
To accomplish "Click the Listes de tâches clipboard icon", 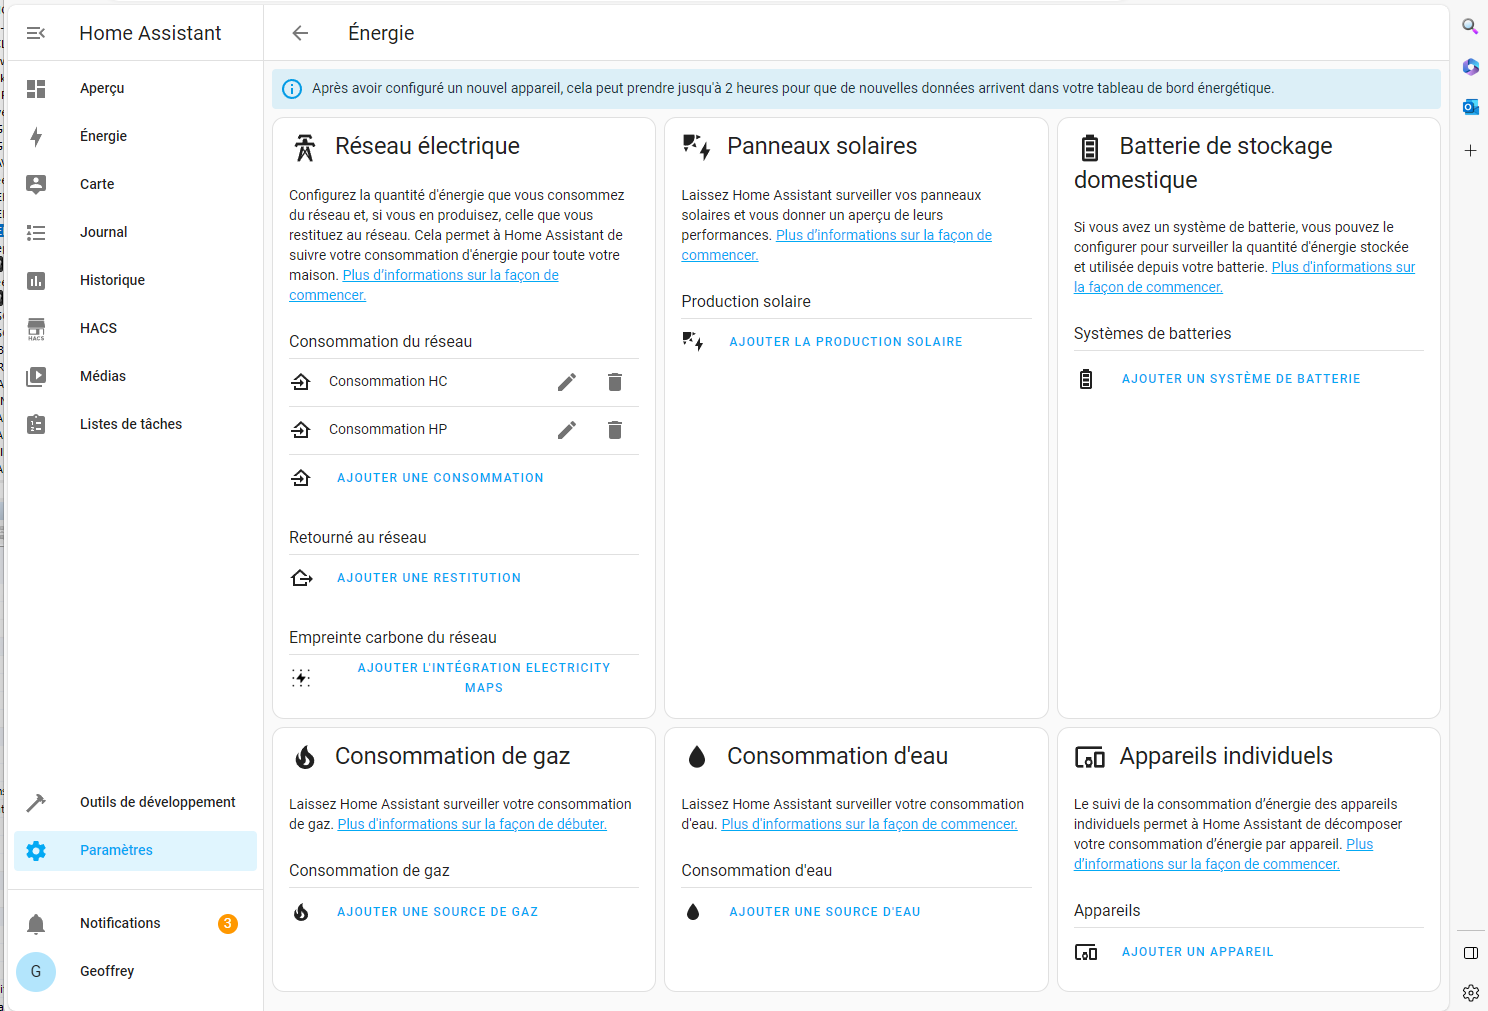I will pos(36,425).
